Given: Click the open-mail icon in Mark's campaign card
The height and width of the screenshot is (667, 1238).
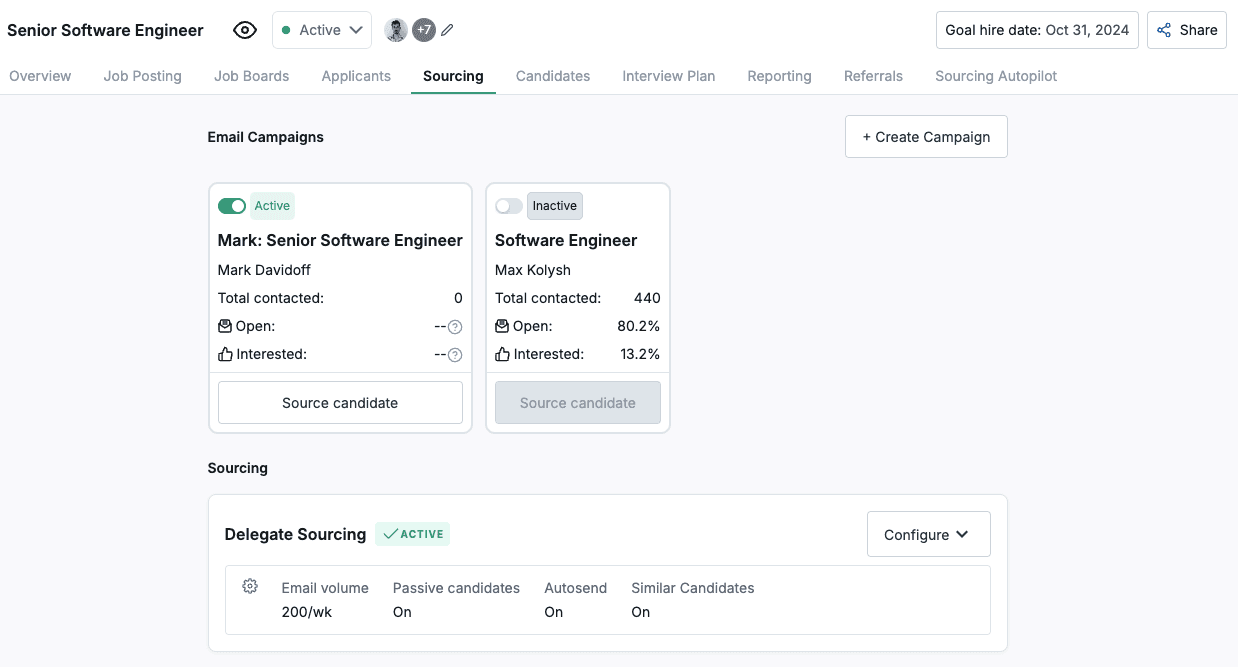Looking at the screenshot, I should click(225, 326).
